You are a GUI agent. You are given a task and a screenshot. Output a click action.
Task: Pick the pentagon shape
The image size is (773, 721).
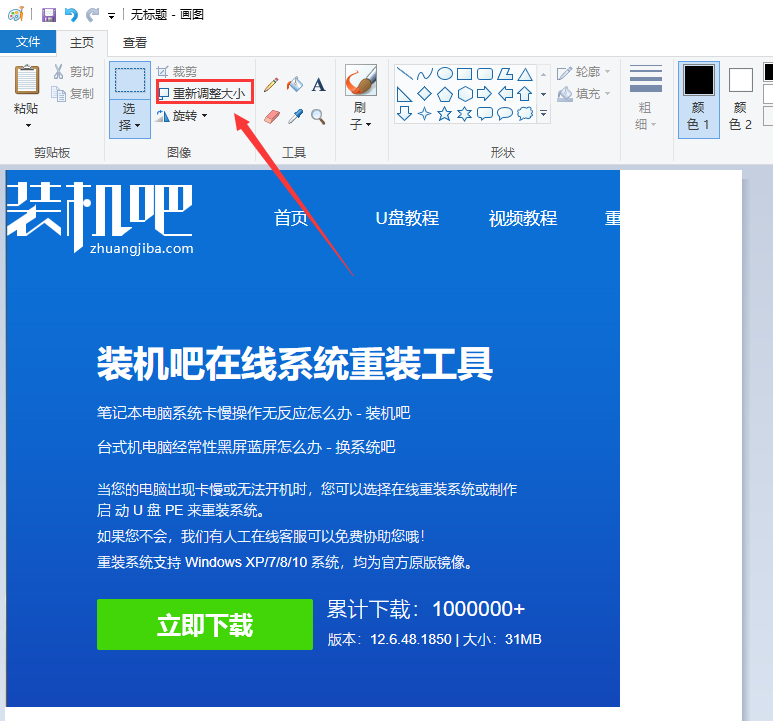click(x=444, y=94)
